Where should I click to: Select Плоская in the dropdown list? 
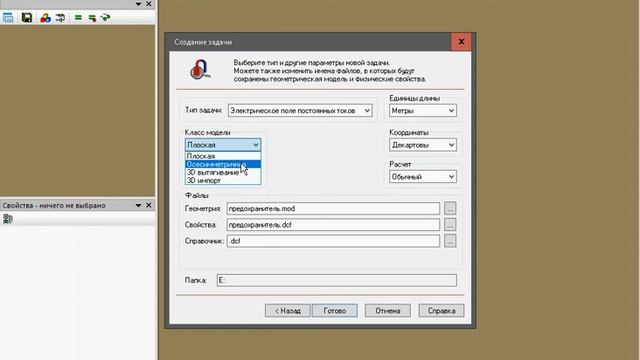pos(223,156)
